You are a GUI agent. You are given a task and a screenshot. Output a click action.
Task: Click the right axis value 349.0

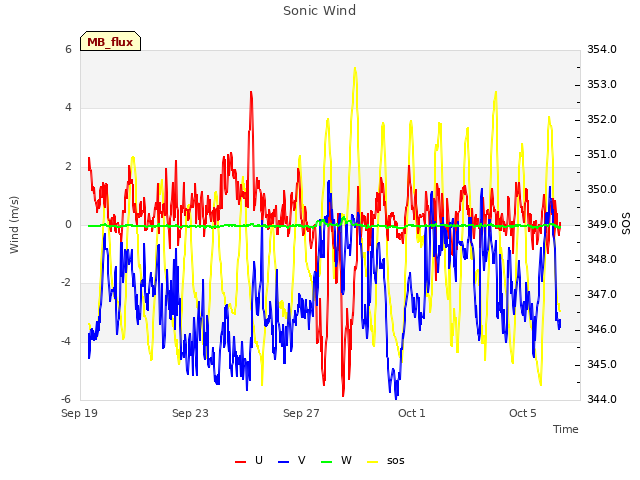pyautogui.click(x=602, y=224)
